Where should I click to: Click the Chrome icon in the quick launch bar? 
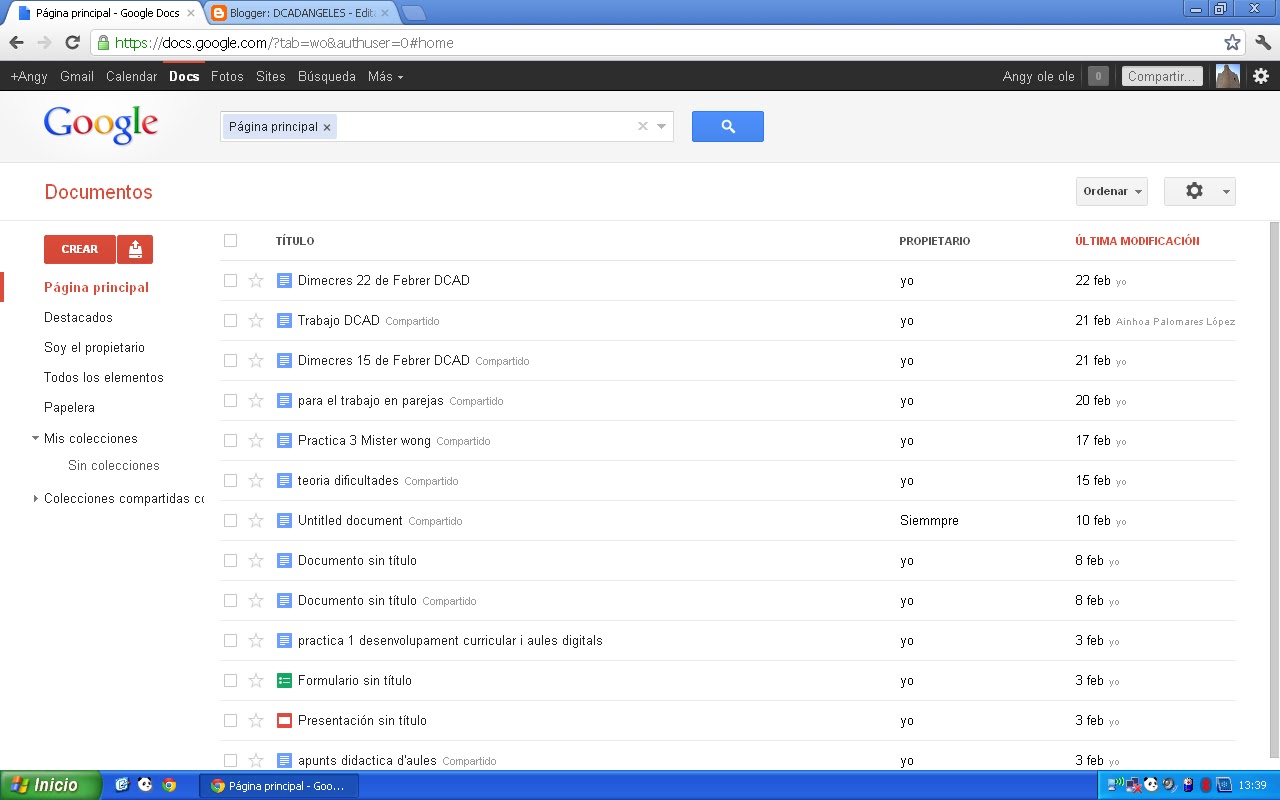click(169, 785)
